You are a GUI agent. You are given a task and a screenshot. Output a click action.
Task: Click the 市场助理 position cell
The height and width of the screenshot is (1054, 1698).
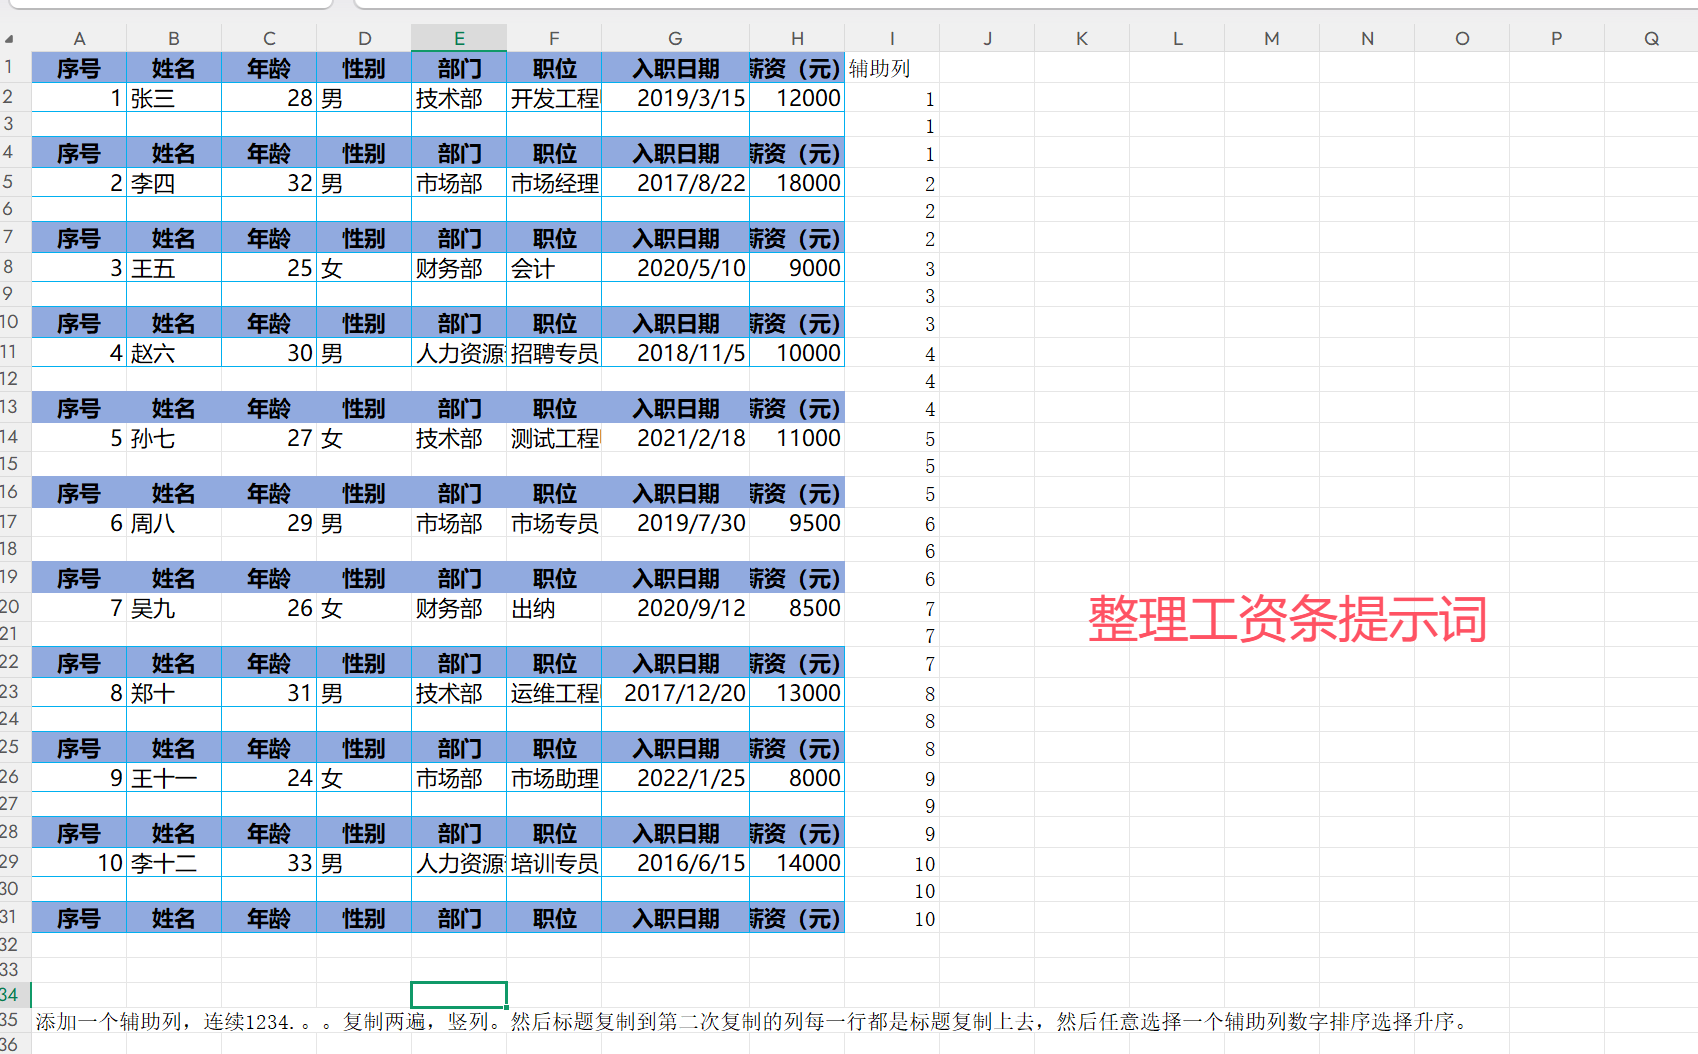pos(554,778)
